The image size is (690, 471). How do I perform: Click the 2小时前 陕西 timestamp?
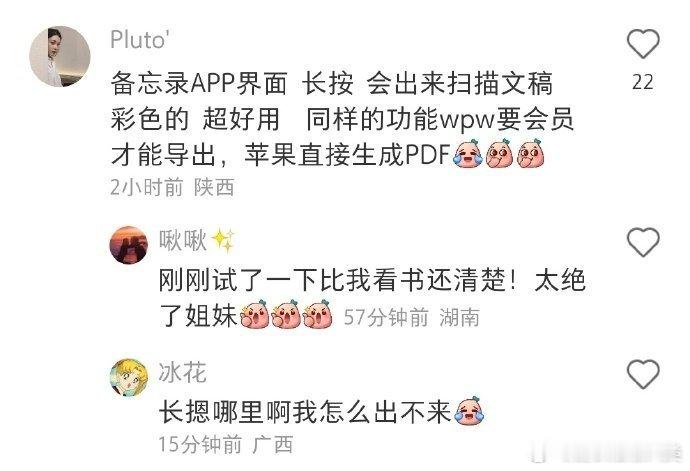tap(172, 187)
